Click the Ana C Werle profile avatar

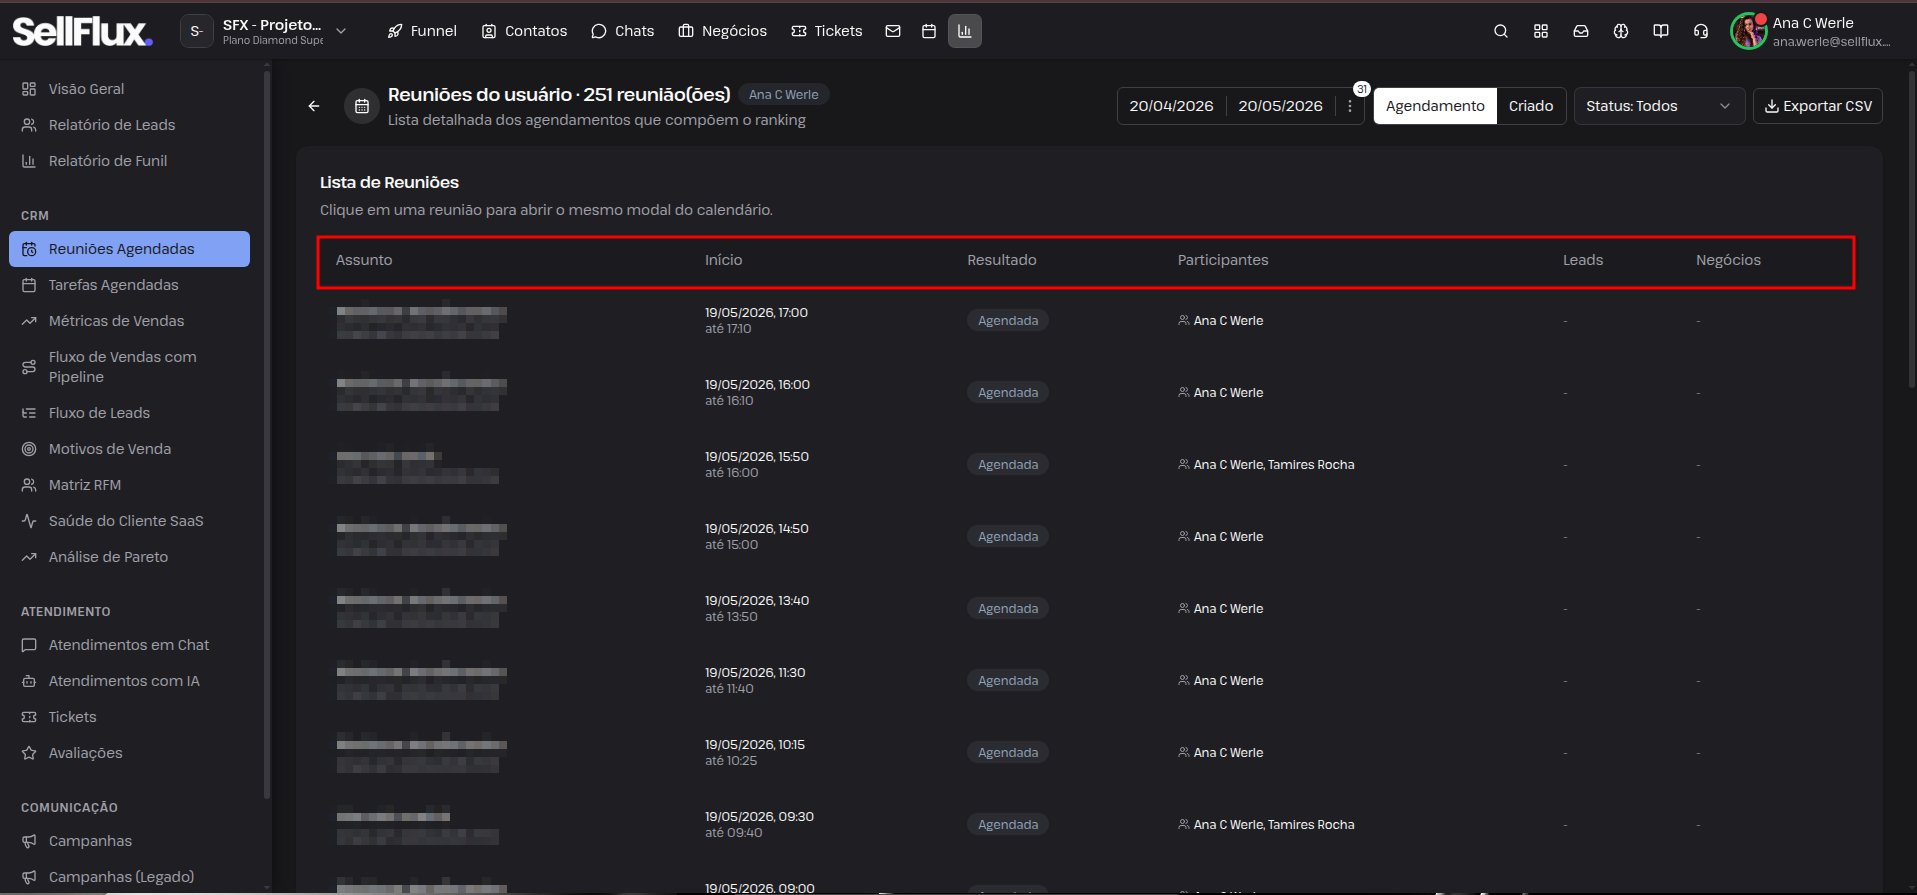click(1749, 31)
